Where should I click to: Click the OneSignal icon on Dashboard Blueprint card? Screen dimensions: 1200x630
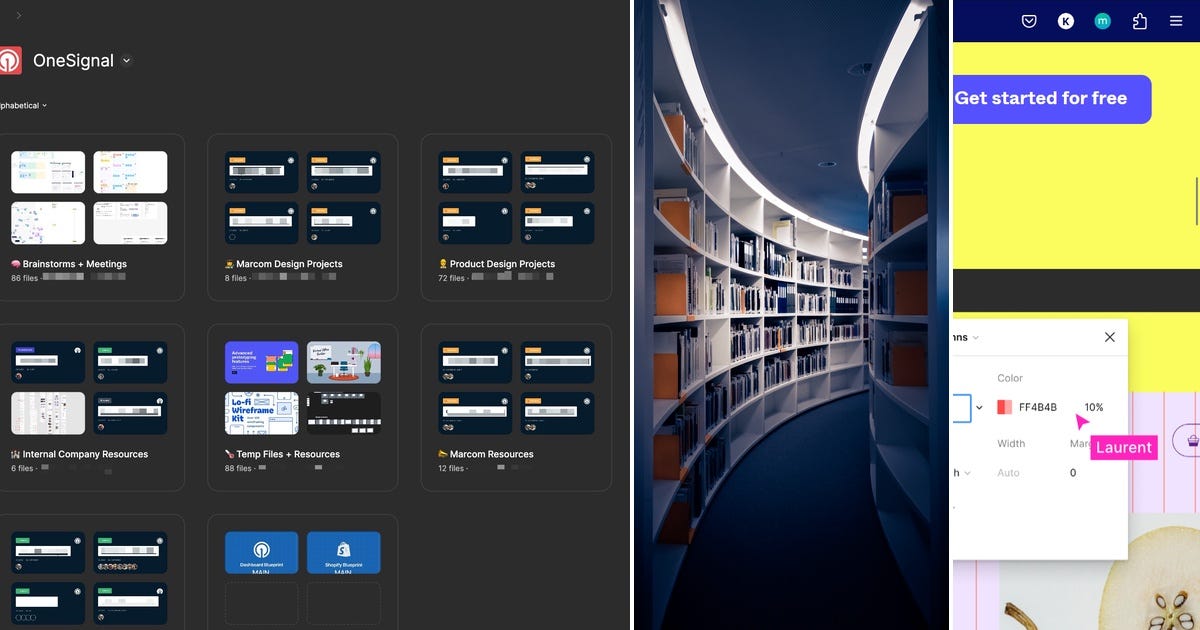click(261, 548)
